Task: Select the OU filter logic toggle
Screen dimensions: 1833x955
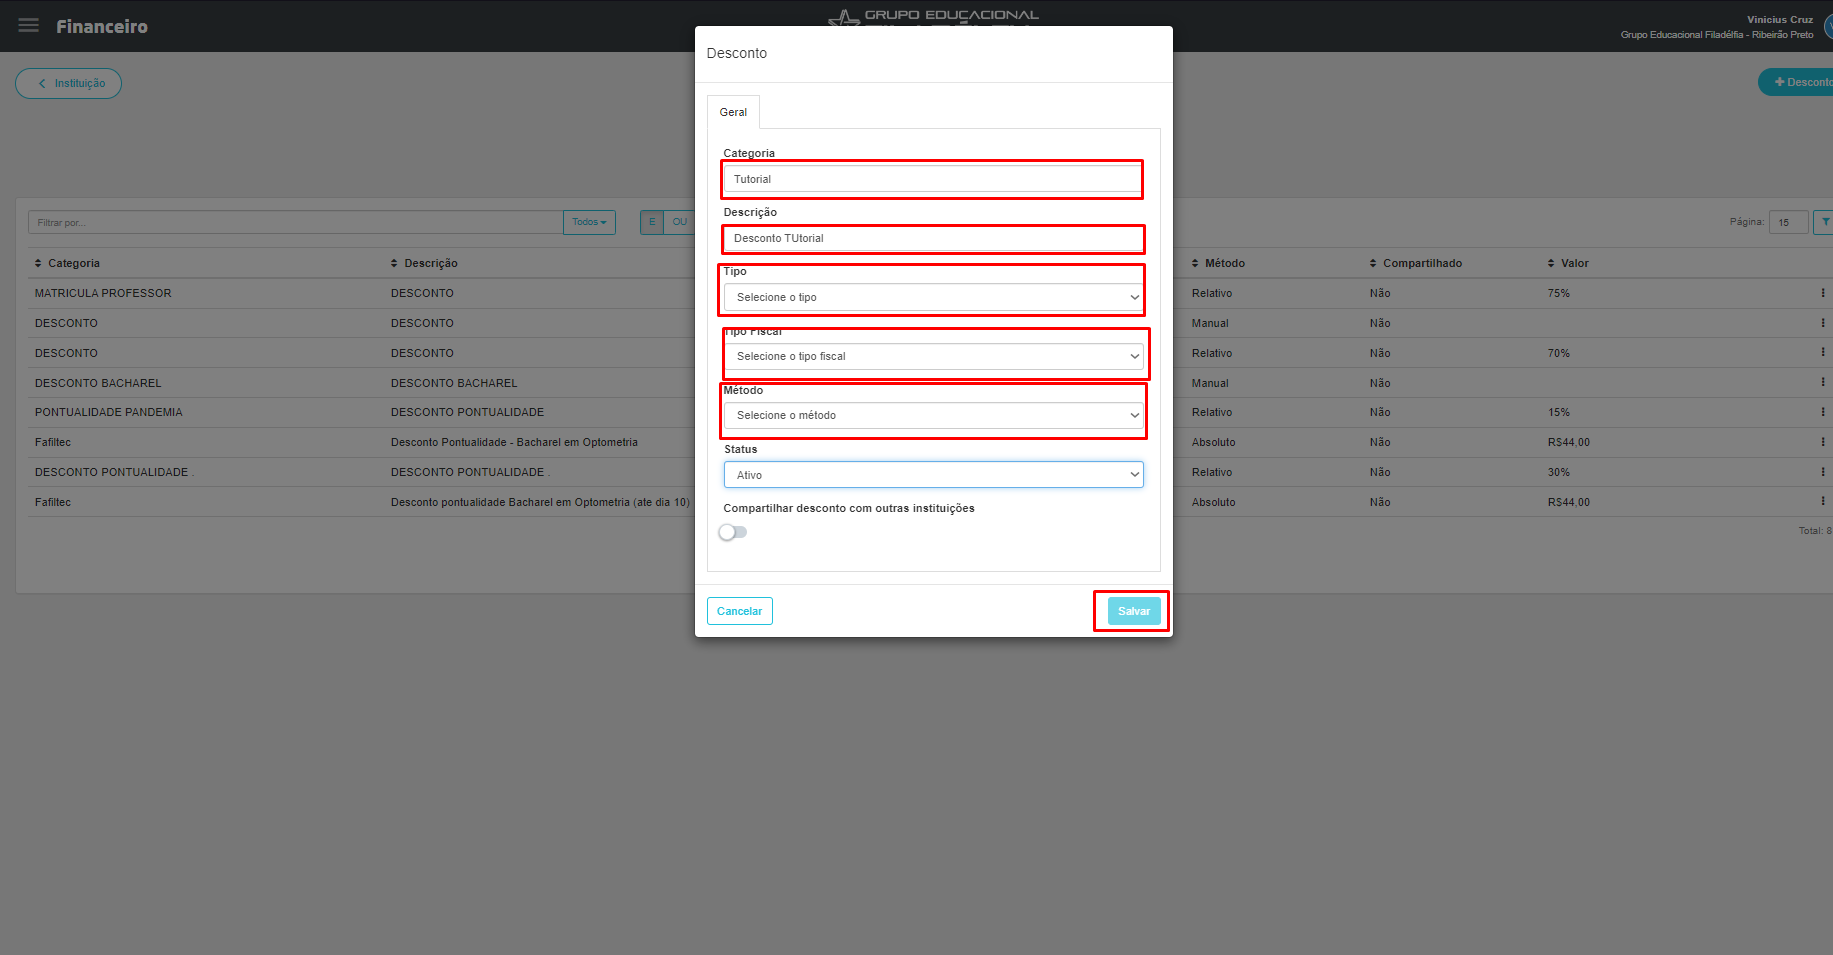Action: [679, 222]
